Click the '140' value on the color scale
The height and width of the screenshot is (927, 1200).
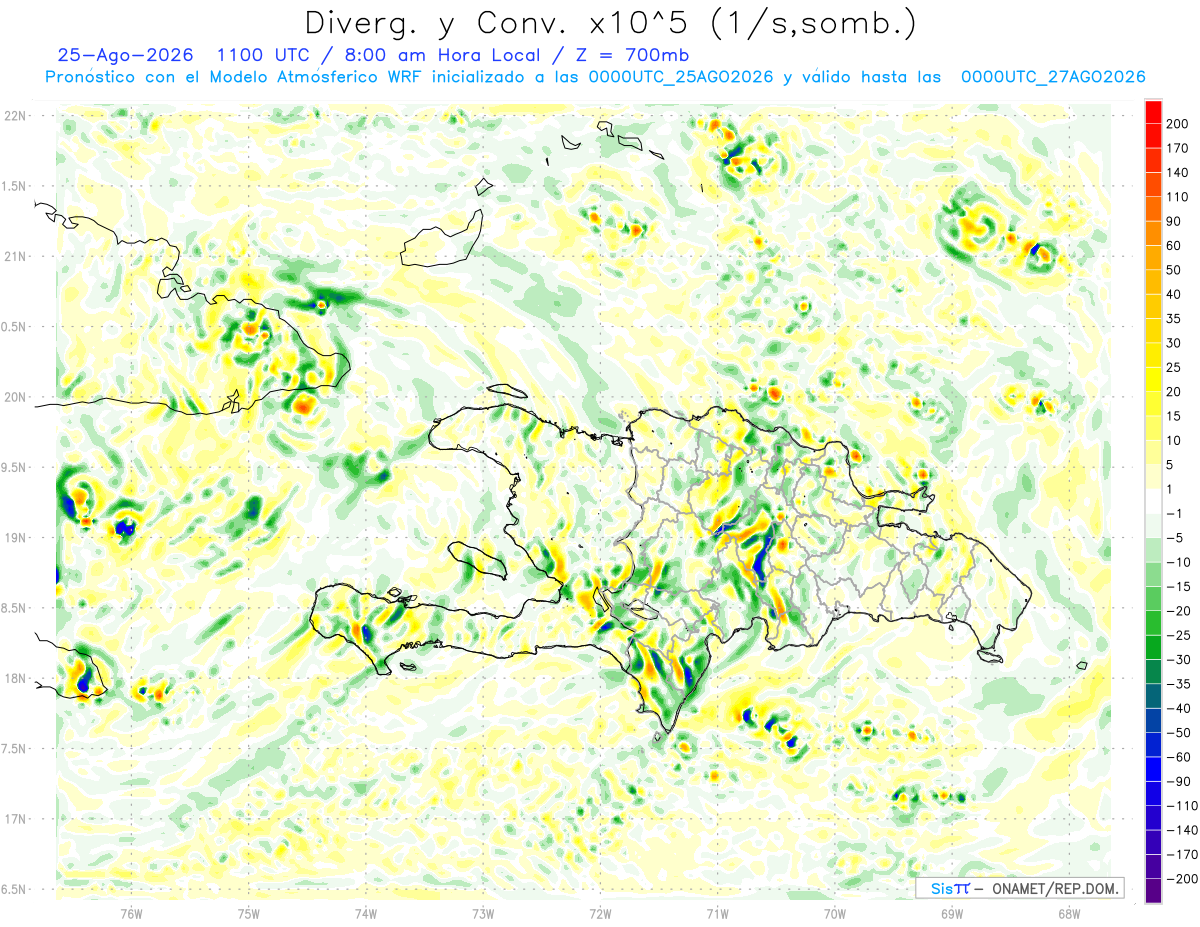pyautogui.click(x=1177, y=172)
